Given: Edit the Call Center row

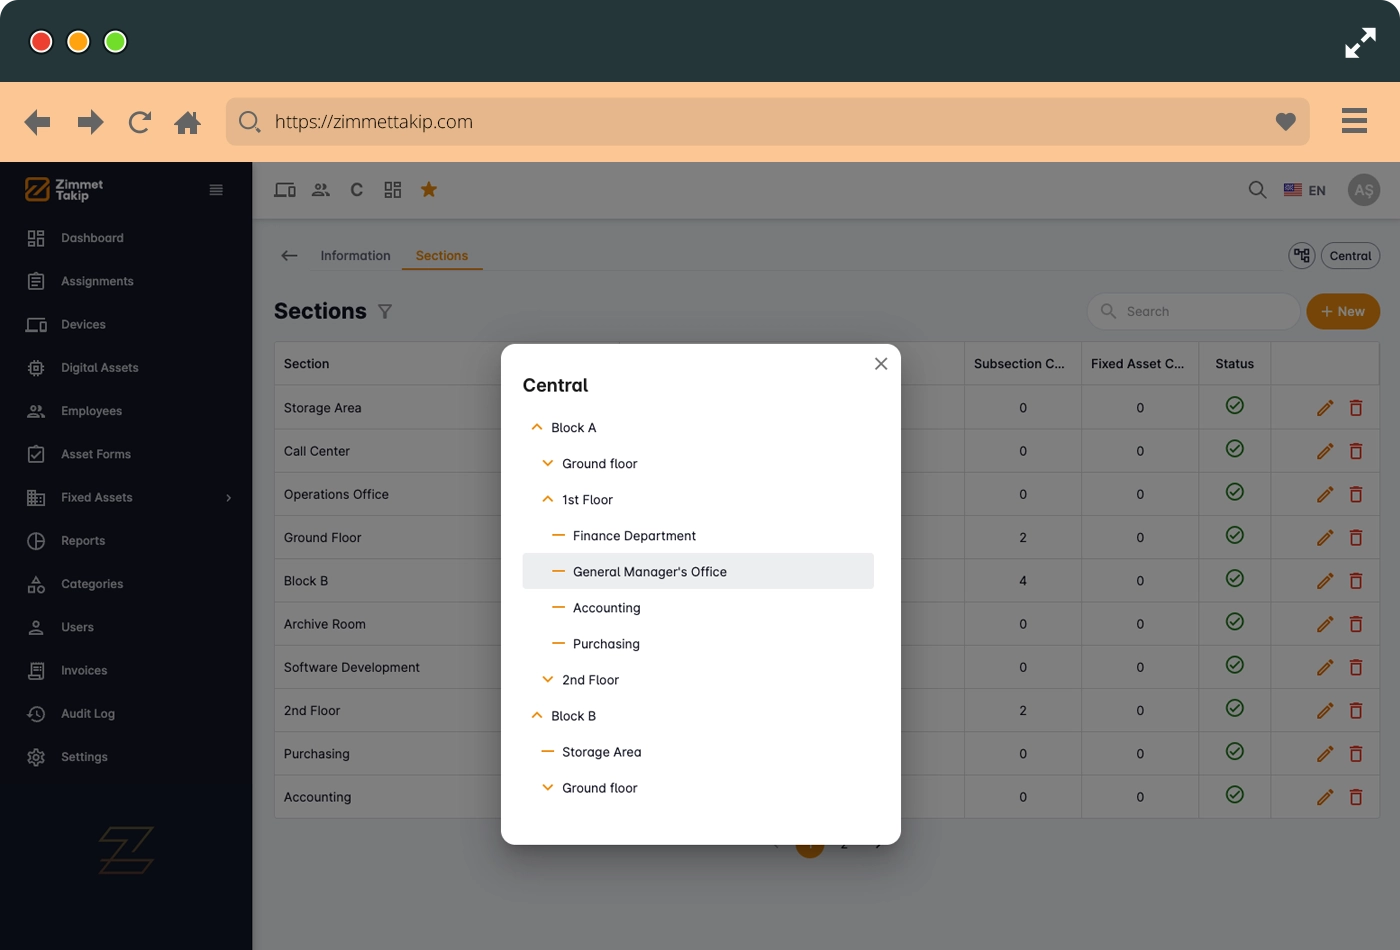Looking at the screenshot, I should (1325, 451).
